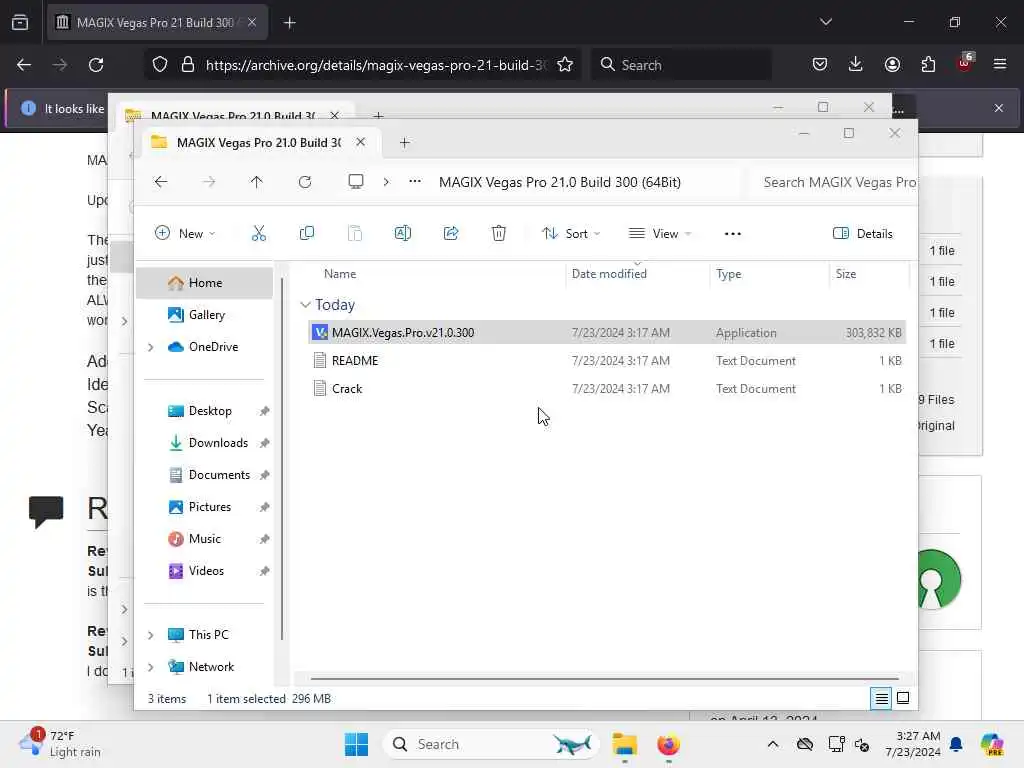Open the Firefox hamburger menu
This screenshot has width=1024, height=768.
pos(1000,64)
